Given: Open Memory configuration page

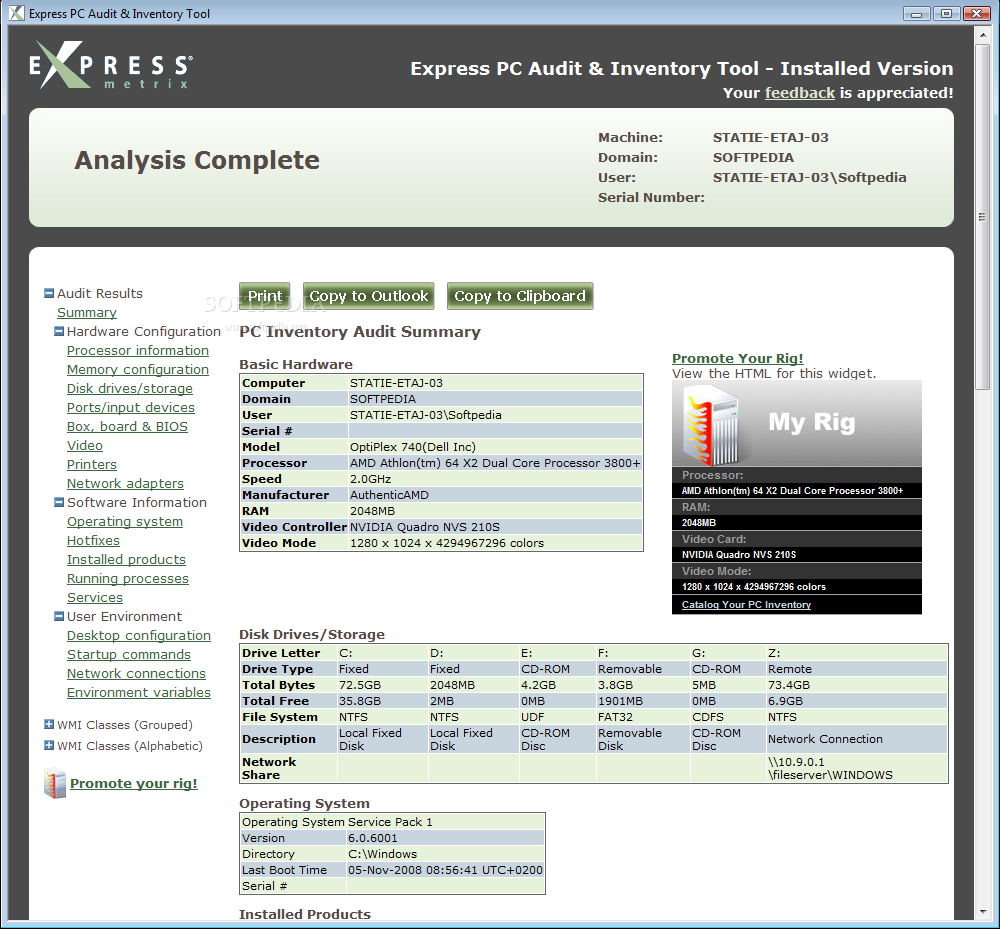Looking at the screenshot, I should [x=138, y=370].
